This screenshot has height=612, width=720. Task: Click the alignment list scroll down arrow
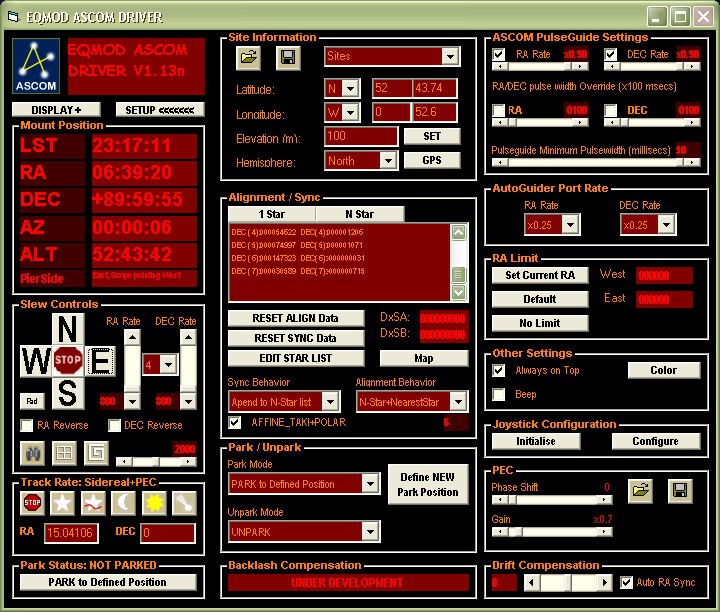(x=459, y=292)
